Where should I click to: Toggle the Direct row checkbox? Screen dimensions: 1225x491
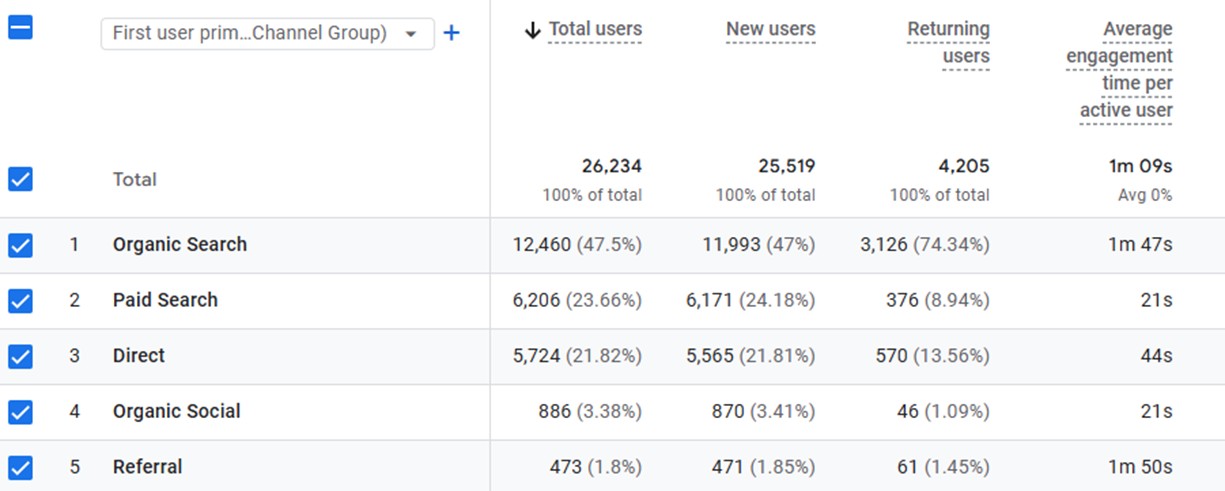tap(20, 356)
